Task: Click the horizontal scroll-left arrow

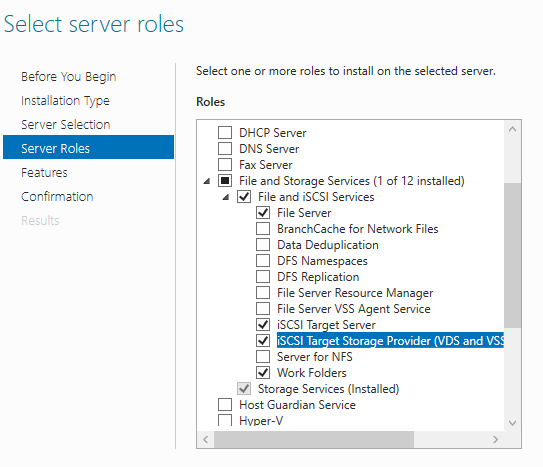Action: click(206, 439)
